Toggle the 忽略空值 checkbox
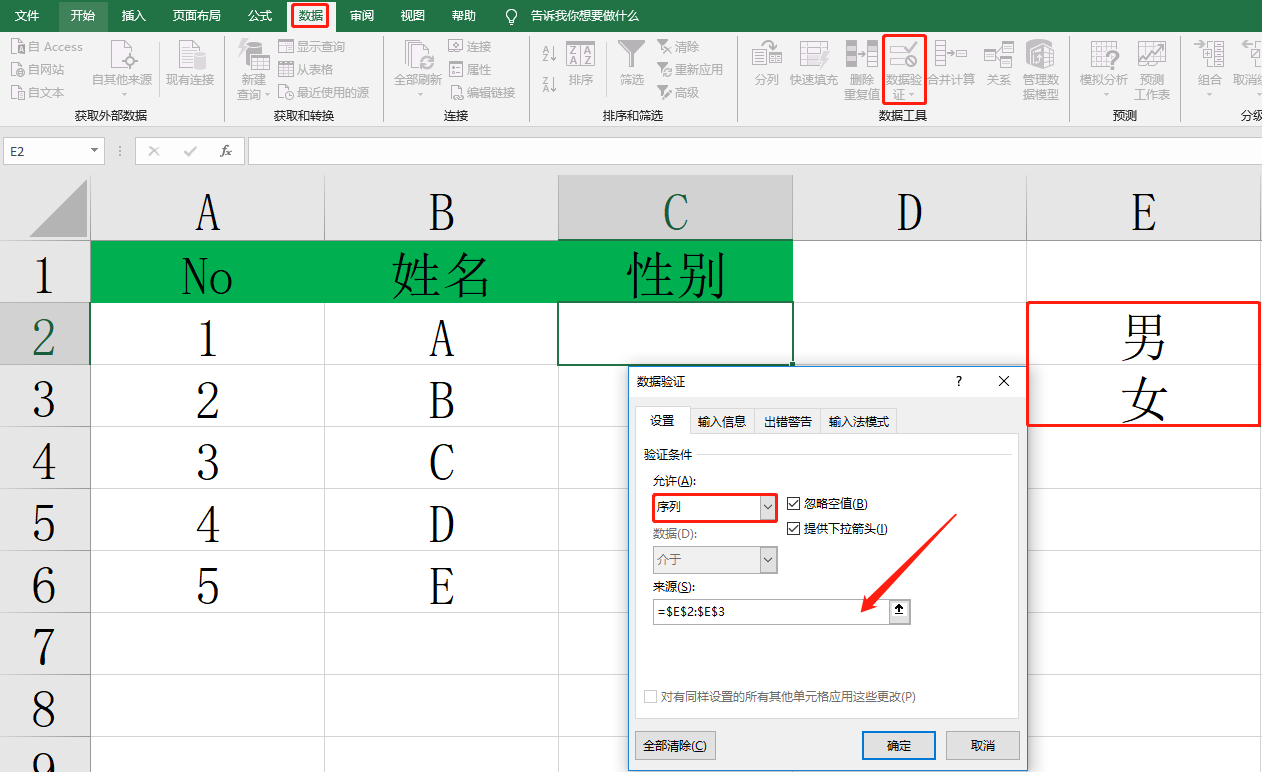The width and height of the screenshot is (1262, 772). (795, 504)
